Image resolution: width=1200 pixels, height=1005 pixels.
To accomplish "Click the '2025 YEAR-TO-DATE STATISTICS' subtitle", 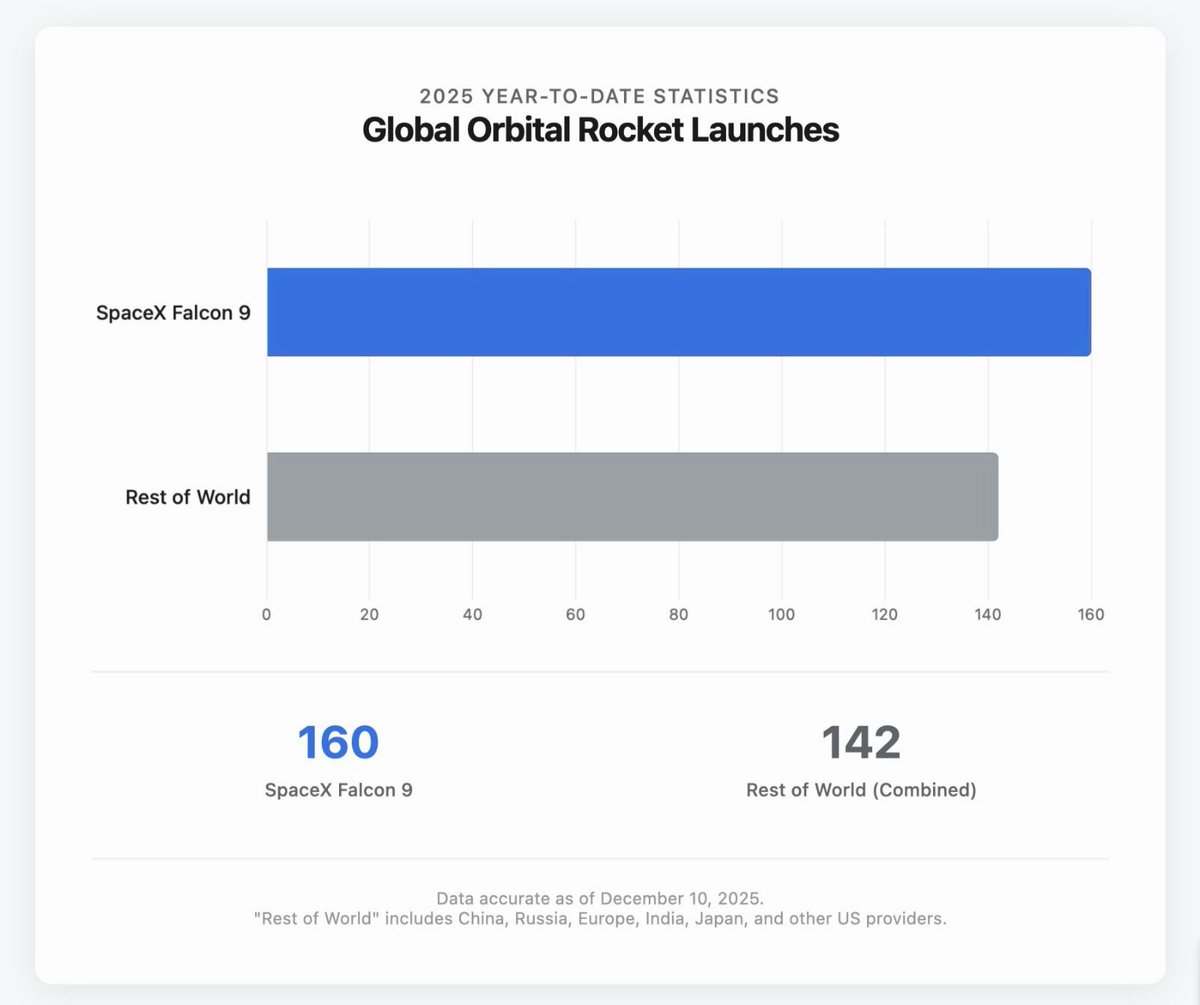I will (600, 97).
